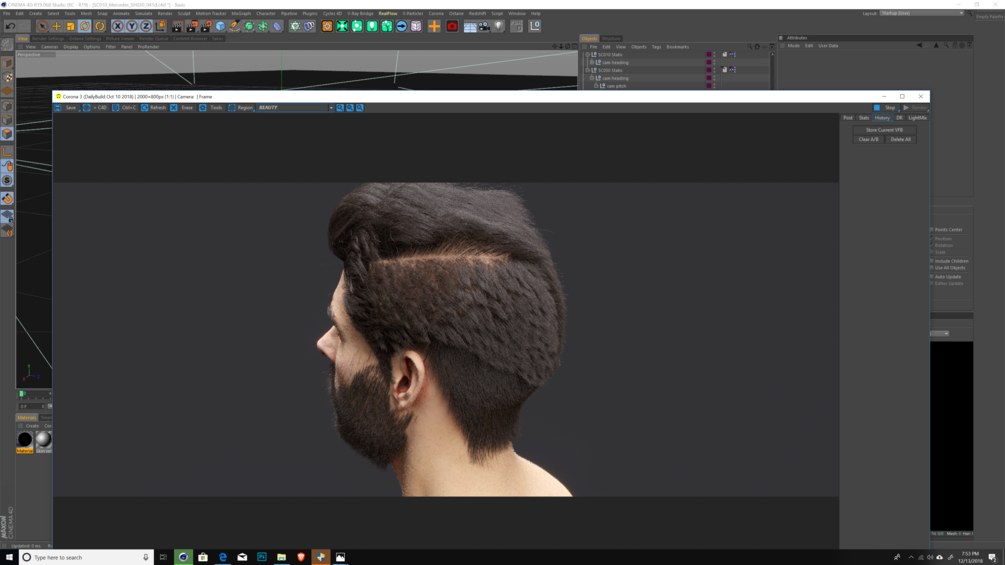Click Clear A/B button
1005x565 pixels.
point(868,140)
